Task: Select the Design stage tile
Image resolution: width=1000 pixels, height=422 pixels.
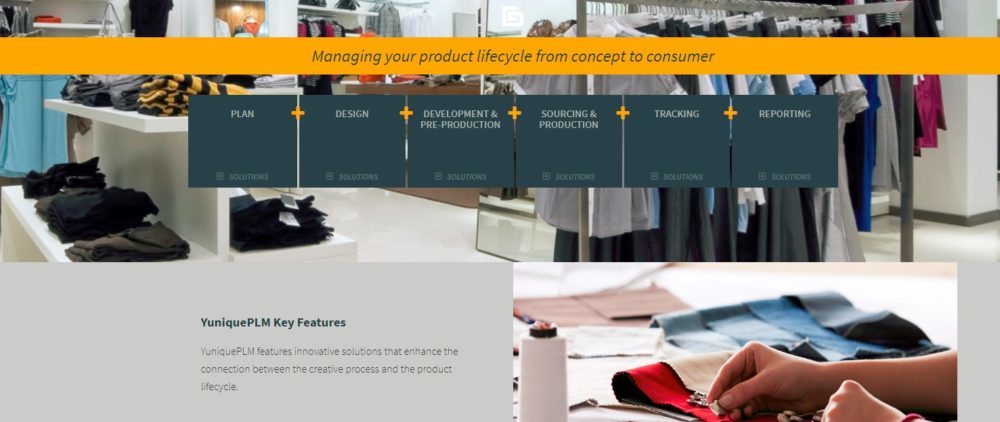Action: click(x=352, y=141)
